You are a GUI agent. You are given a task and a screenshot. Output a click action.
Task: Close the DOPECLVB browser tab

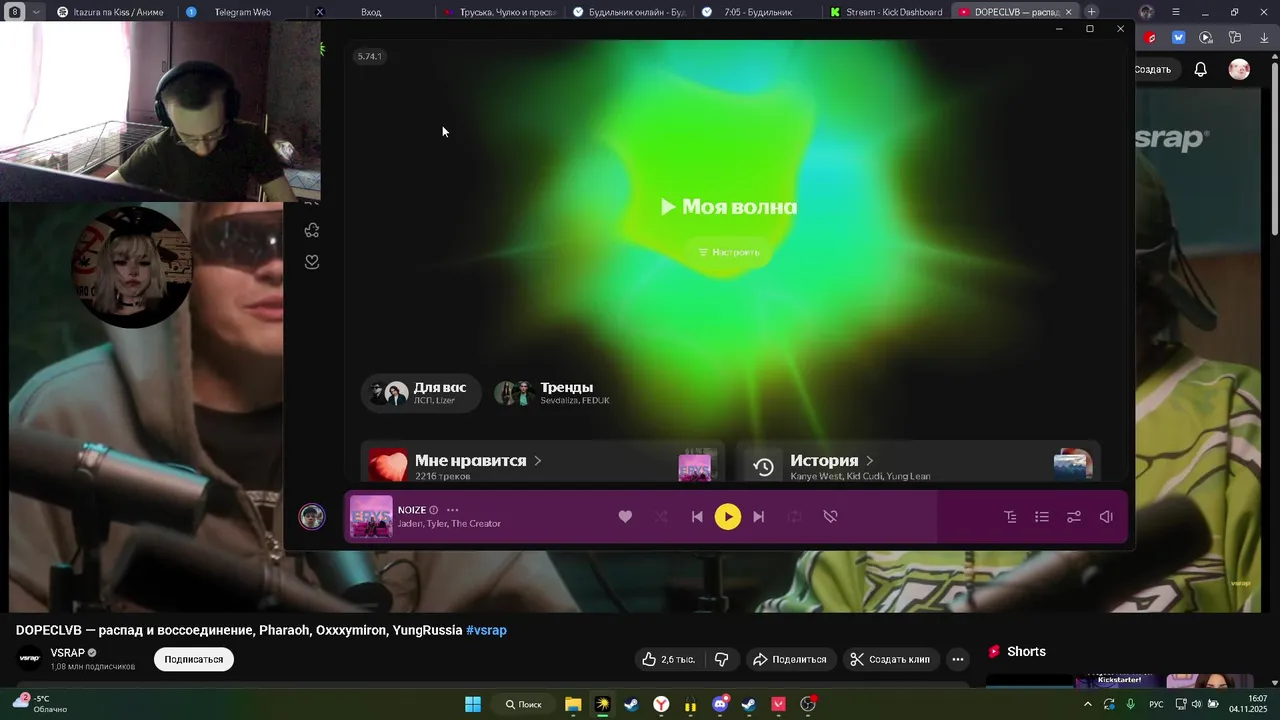1068,12
